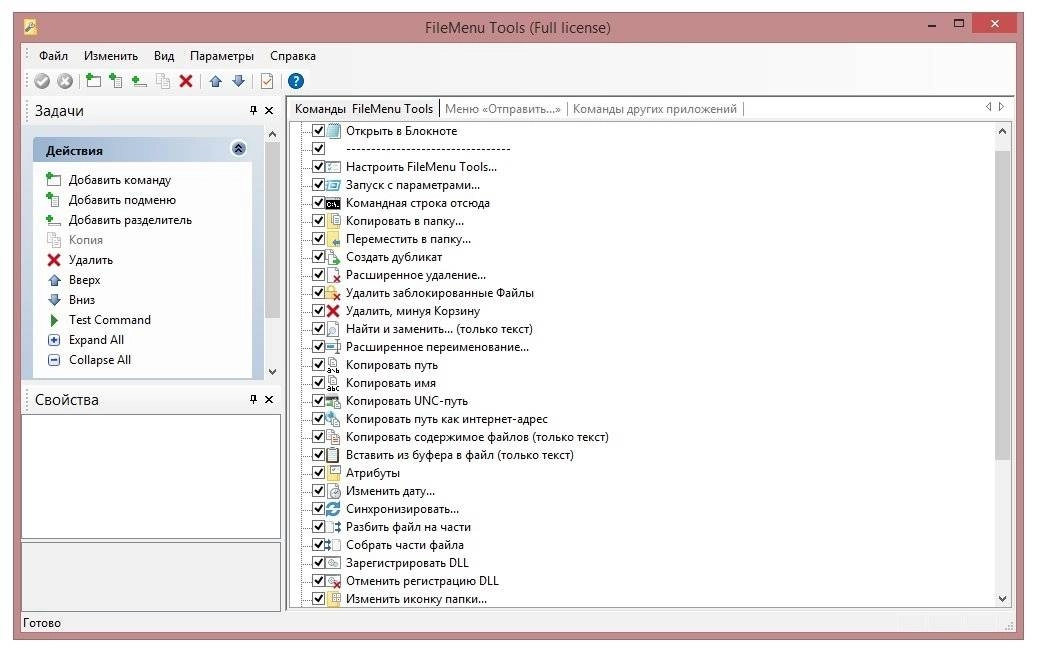Click Удалить in the actions list

(91, 260)
